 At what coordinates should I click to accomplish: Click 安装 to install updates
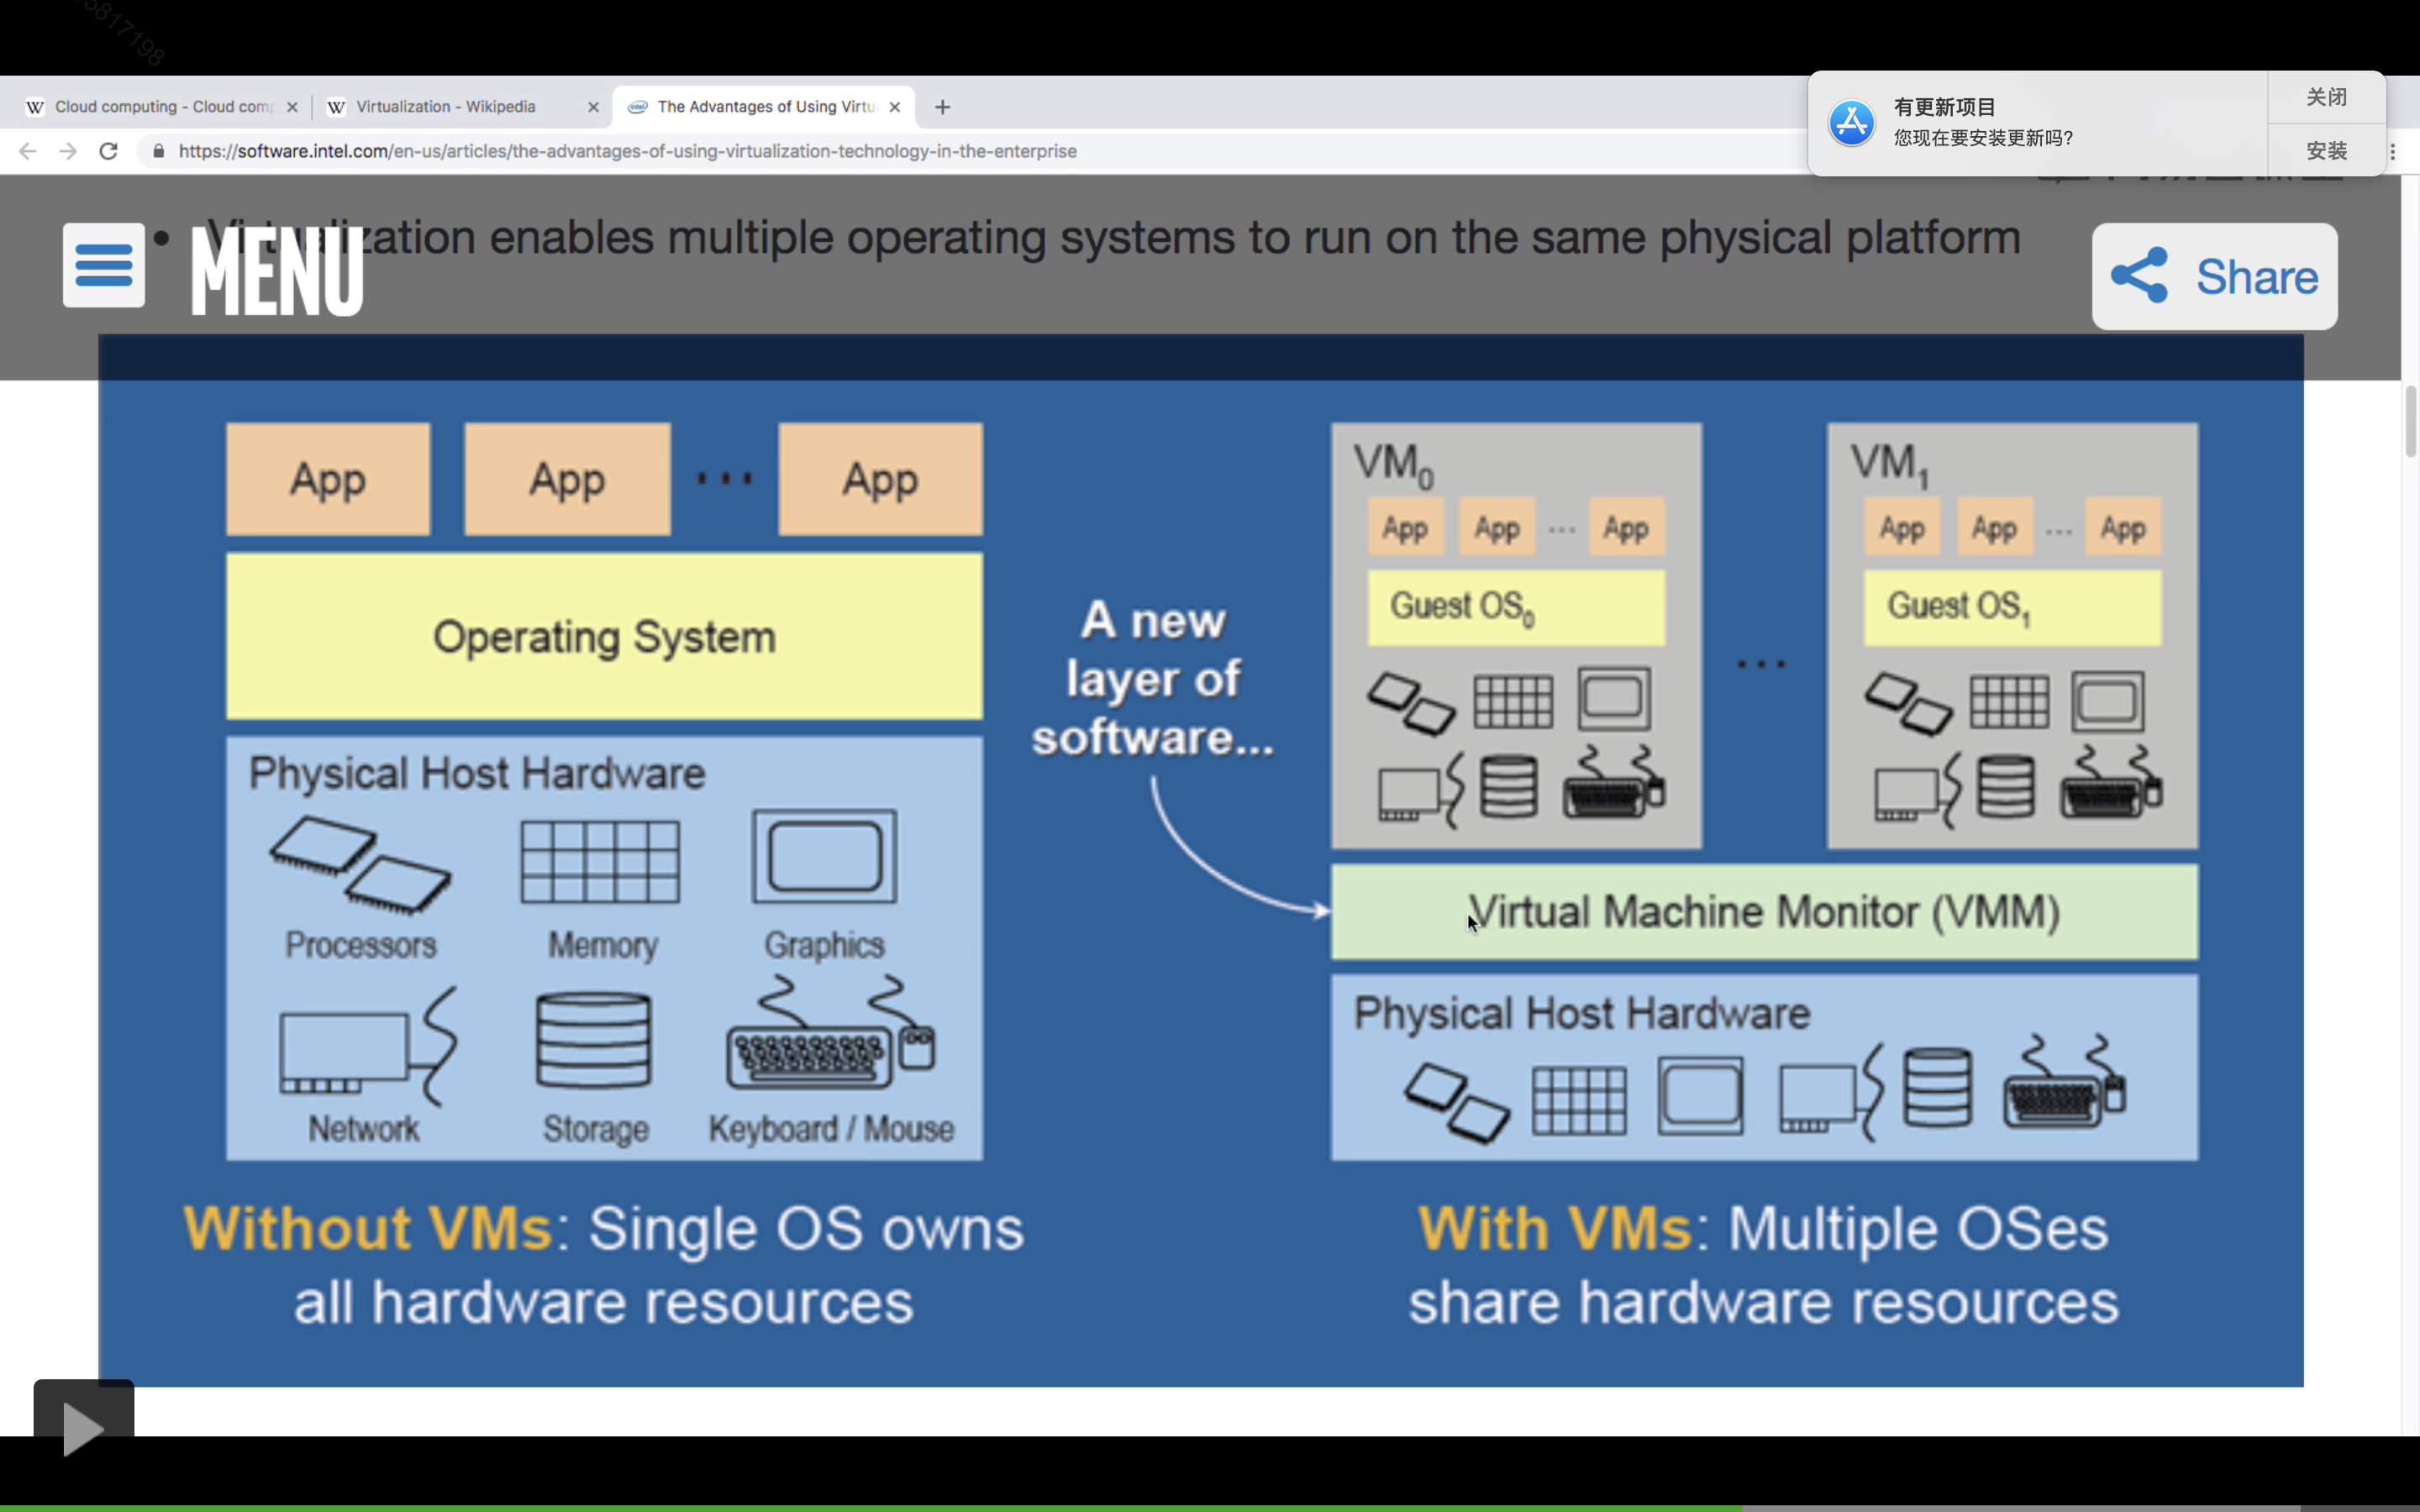[x=2326, y=151]
